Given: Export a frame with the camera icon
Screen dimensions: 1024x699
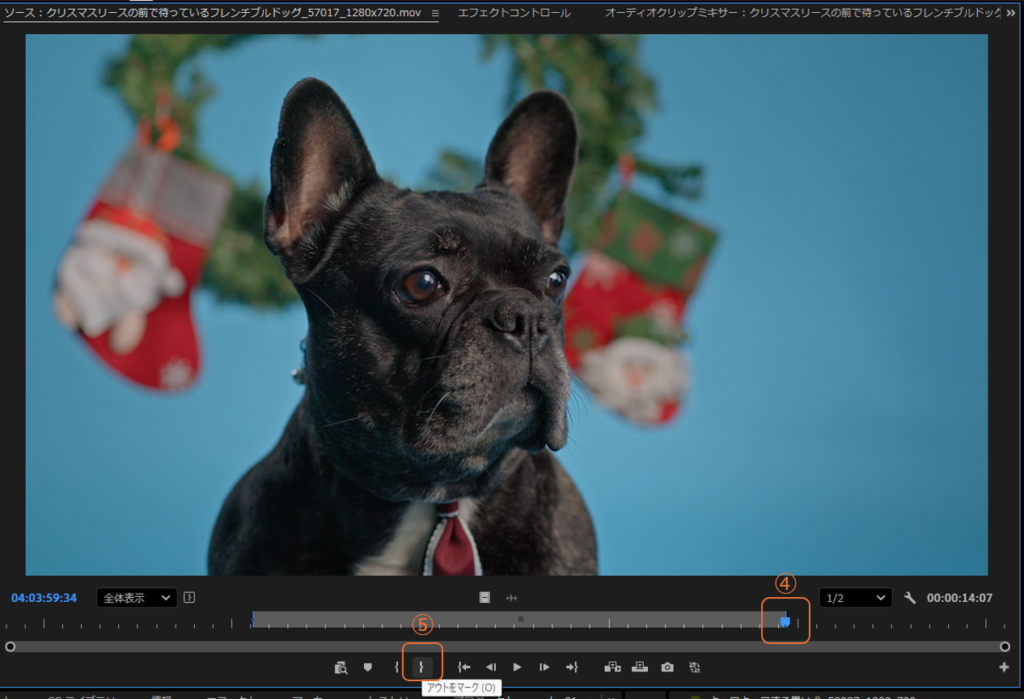Looking at the screenshot, I should (x=667, y=667).
